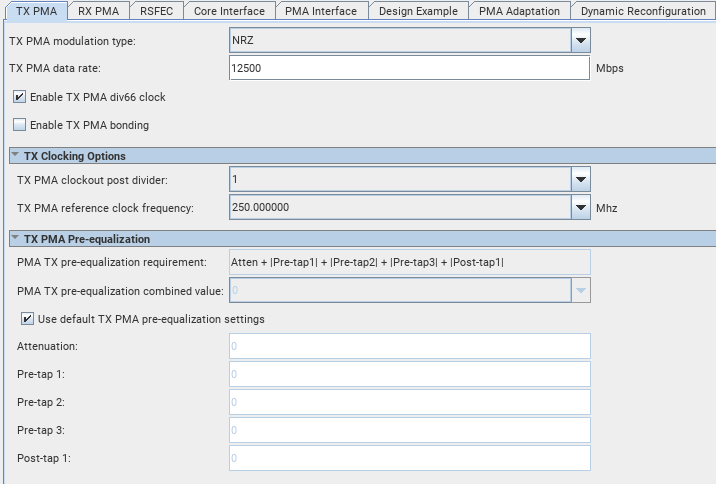Enable the TX PMA bonding checkbox

pos(20,125)
